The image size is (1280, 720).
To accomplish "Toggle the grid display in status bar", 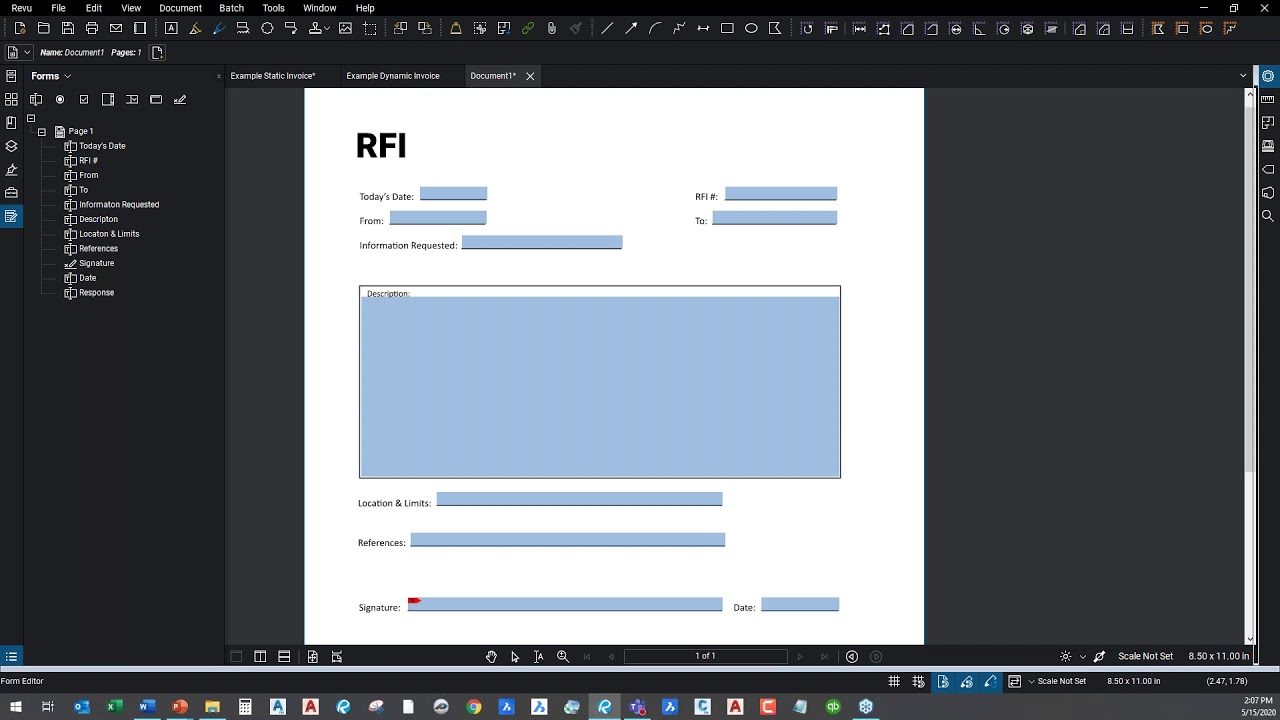I will (894, 681).
